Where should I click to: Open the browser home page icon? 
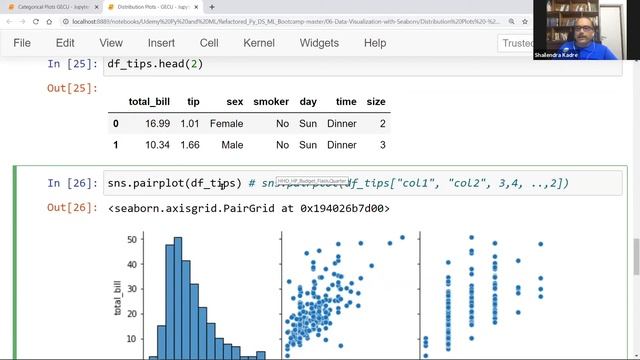tap(49, 22)
